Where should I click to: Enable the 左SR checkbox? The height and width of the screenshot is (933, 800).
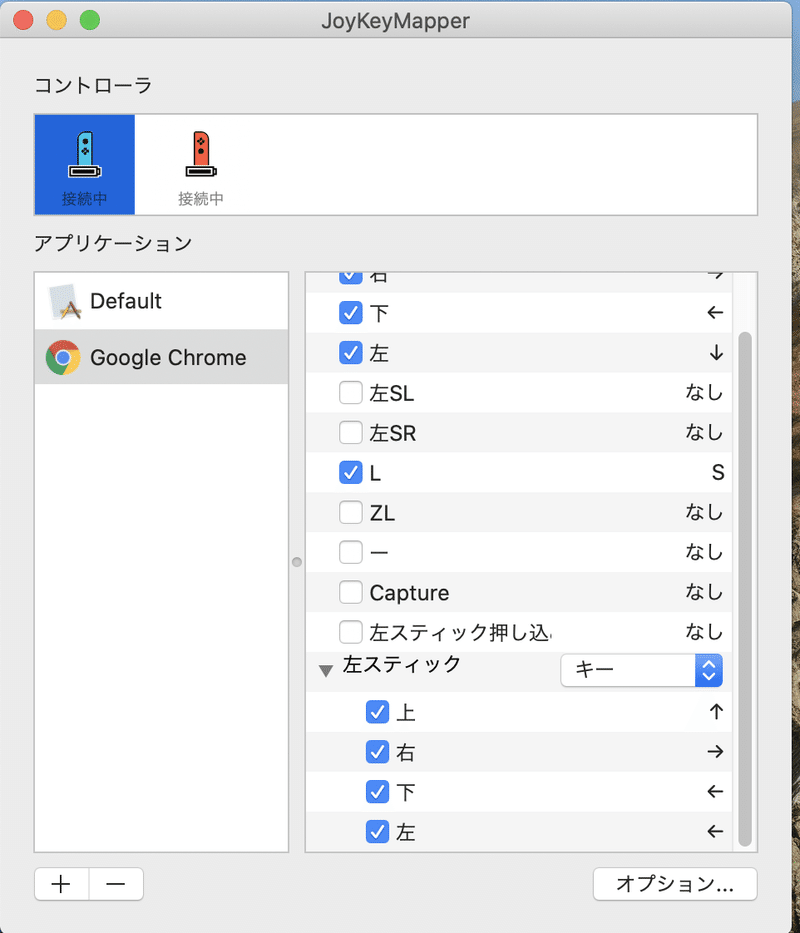[x=351, y=433]
